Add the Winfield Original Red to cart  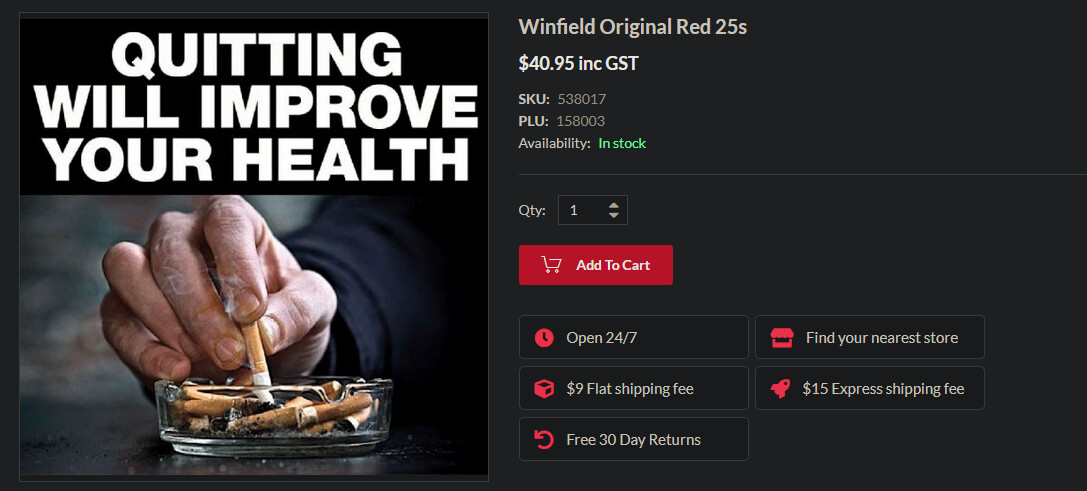[595, 265]
